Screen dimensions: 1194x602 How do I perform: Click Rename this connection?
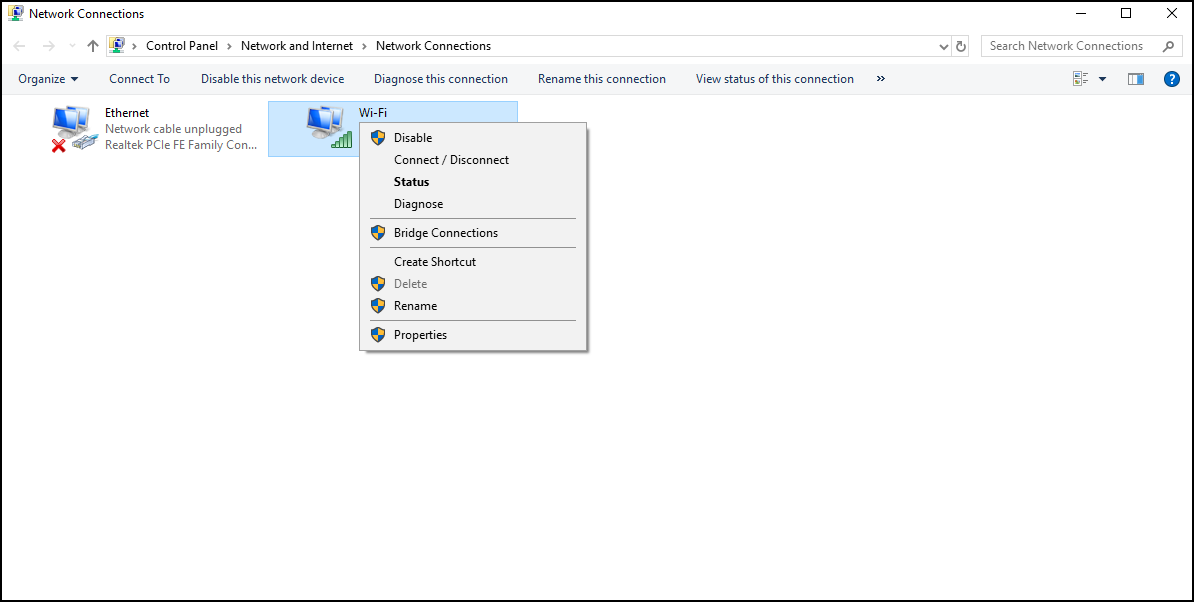coord(602,79)
